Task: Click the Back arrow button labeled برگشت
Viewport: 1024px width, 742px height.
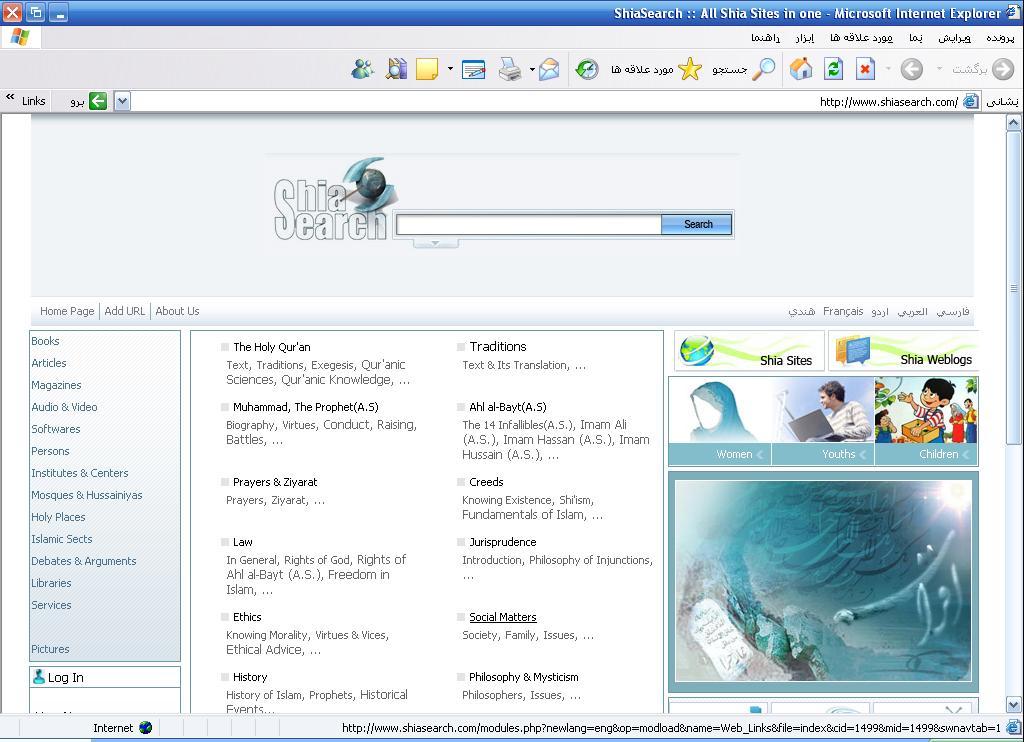Action: coord(984,69)
